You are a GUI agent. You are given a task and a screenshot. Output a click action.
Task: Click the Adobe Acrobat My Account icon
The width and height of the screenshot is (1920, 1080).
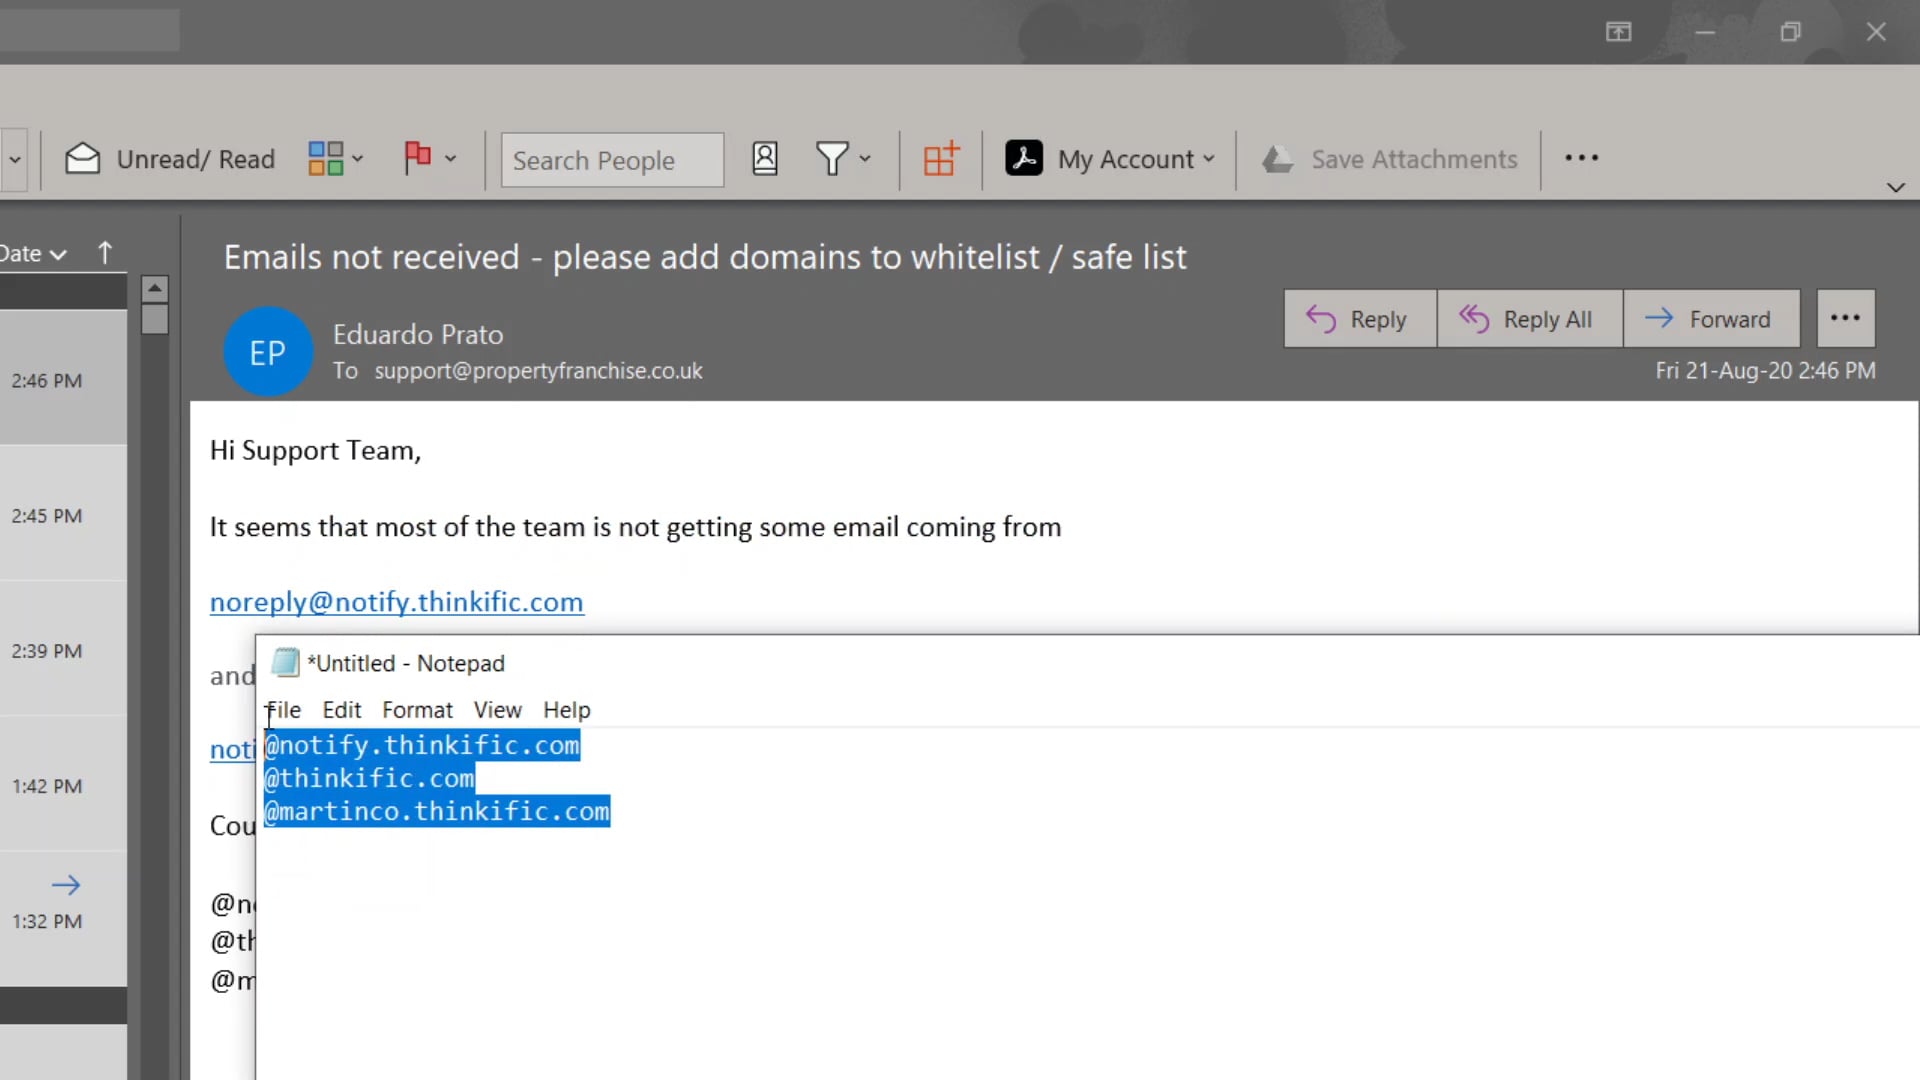tap(1024, 159)
